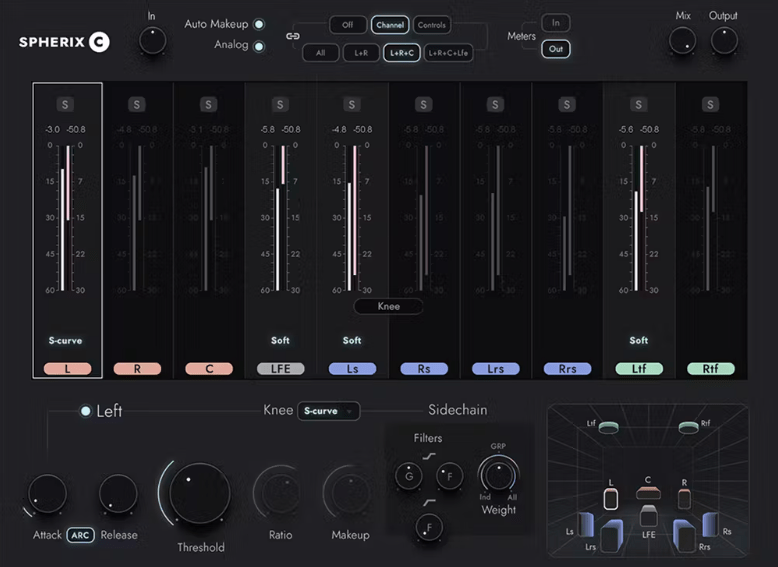Select the Channel link mode
Viewport: 778px width, 567px height.
point(389,24)
